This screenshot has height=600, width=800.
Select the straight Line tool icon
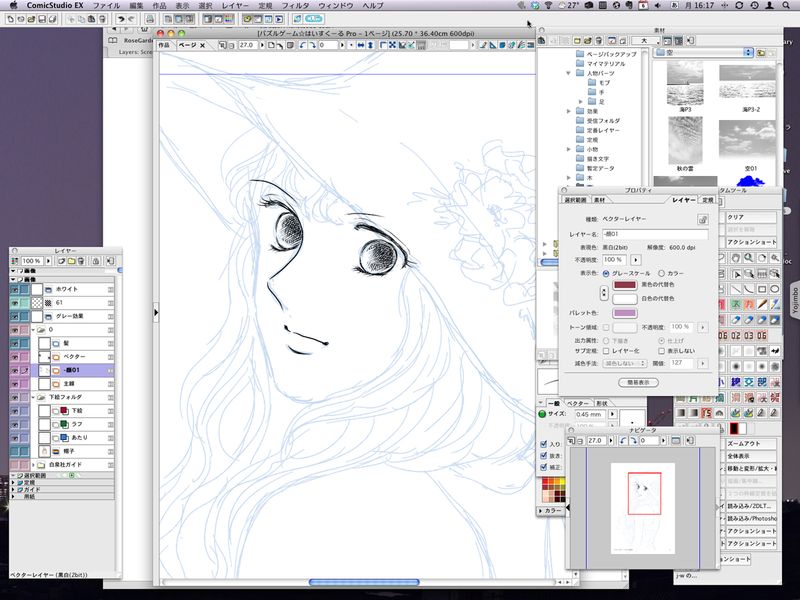pyautogui.click(x=735, y=289)
